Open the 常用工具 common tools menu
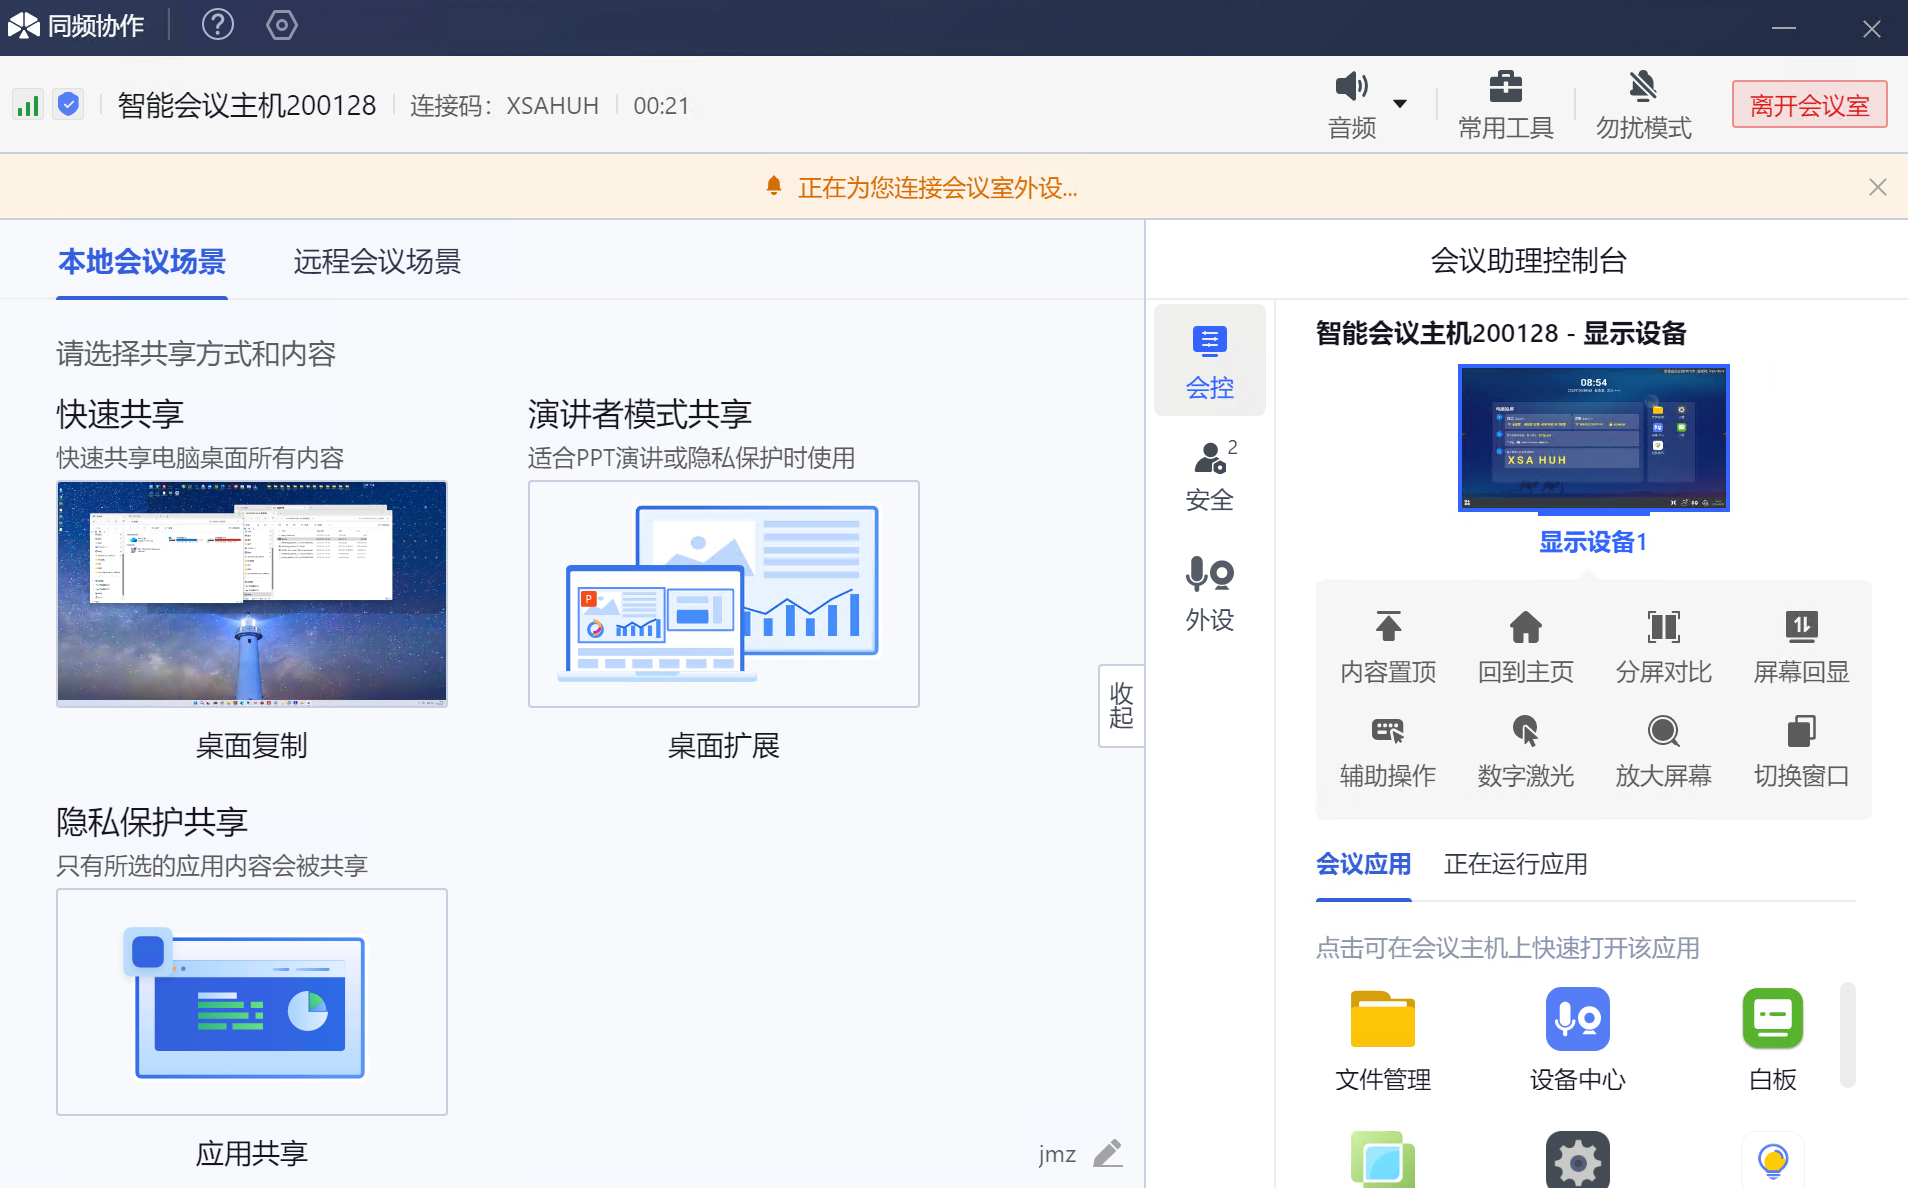The width and height of the screenshot is (1908, 1188). pos(1505,104)
